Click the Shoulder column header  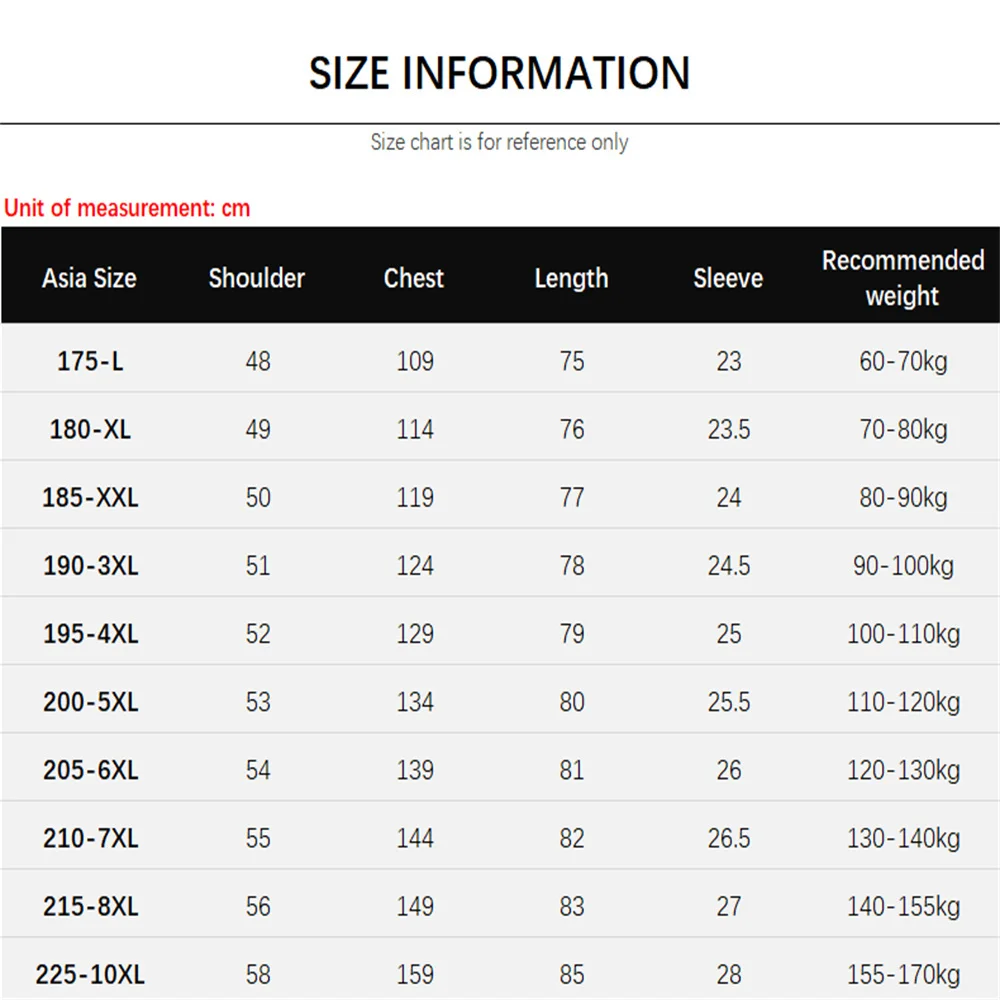click(x=257, y=278)
